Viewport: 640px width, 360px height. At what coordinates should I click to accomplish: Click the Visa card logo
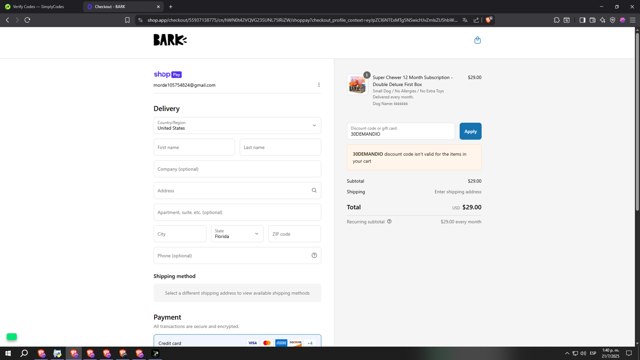click(x=253, y=343)
